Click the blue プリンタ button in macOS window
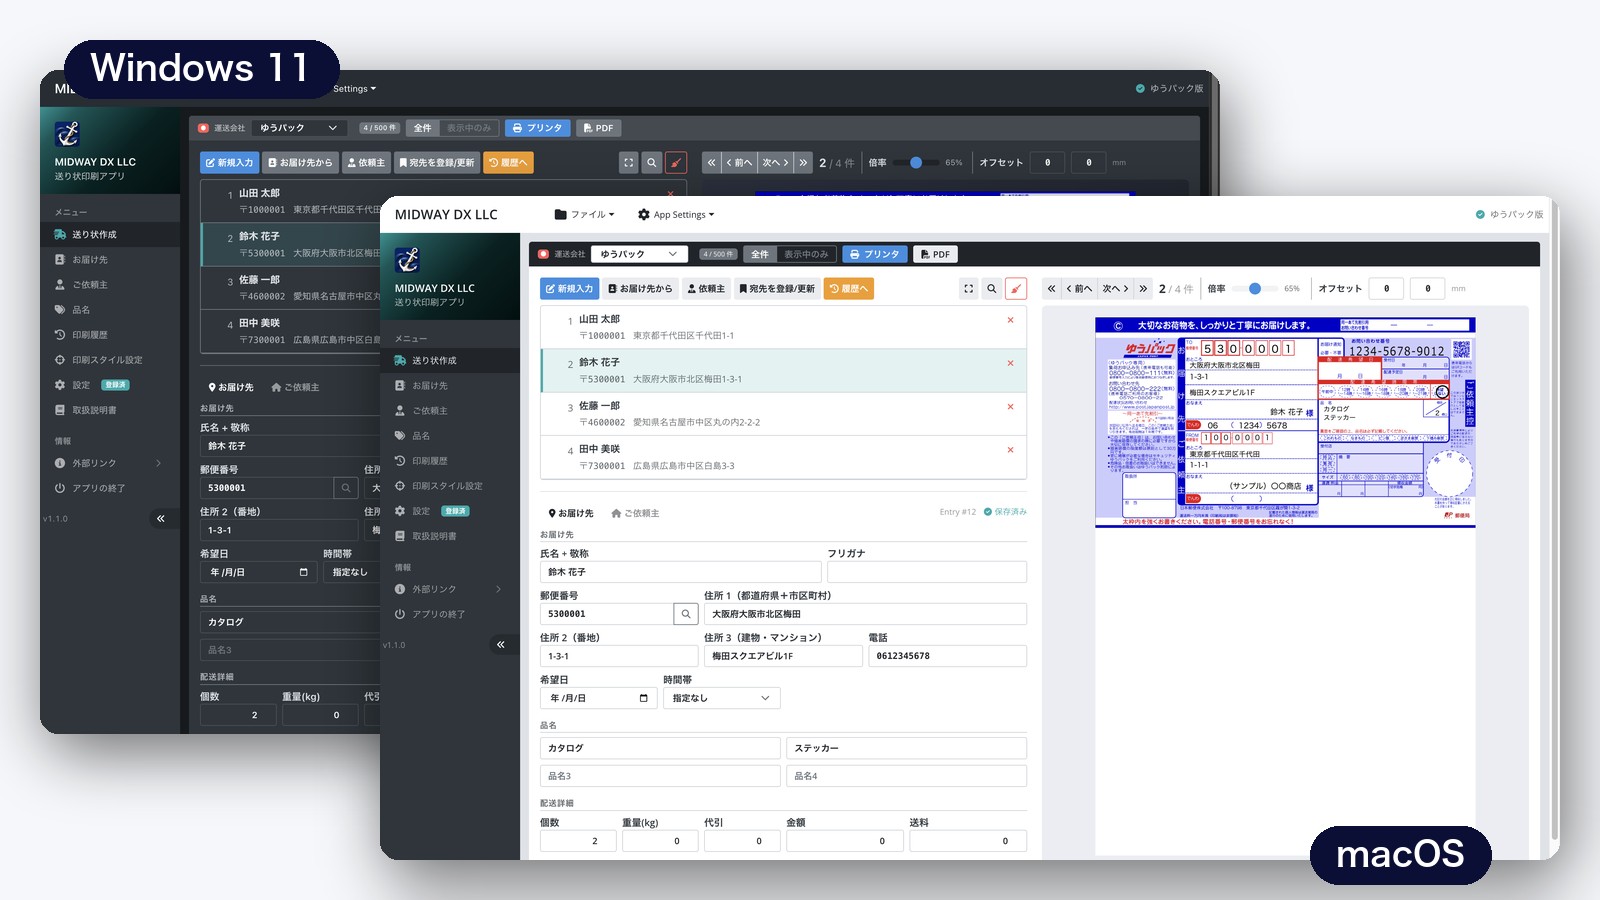 click(875, 254)
